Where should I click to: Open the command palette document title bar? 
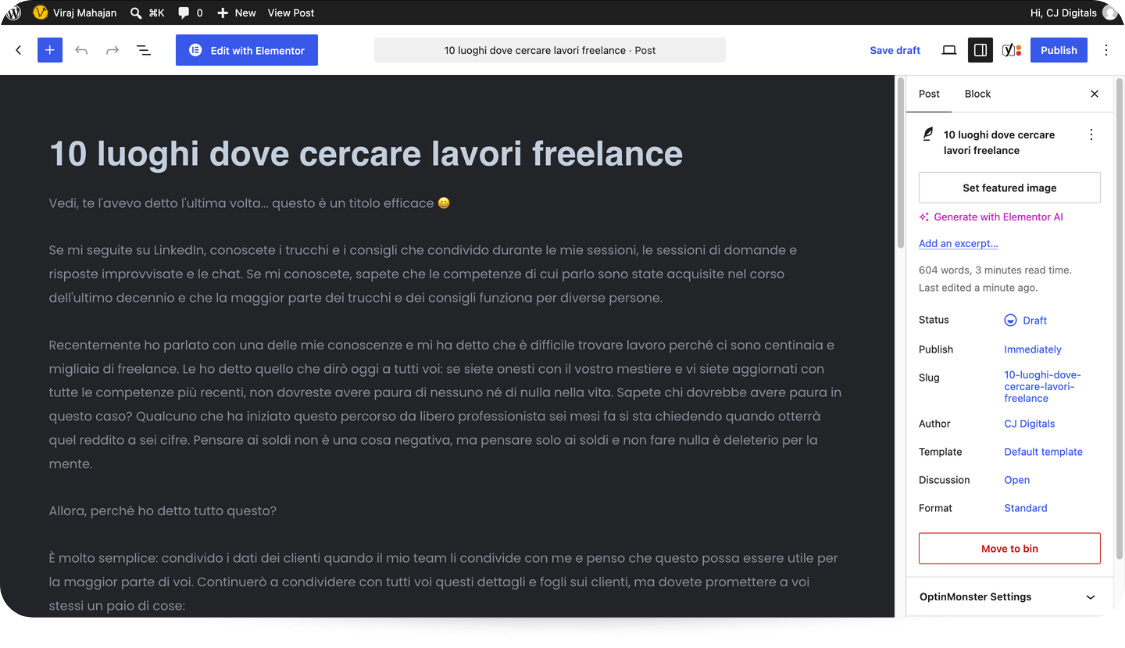coord(550,50)
